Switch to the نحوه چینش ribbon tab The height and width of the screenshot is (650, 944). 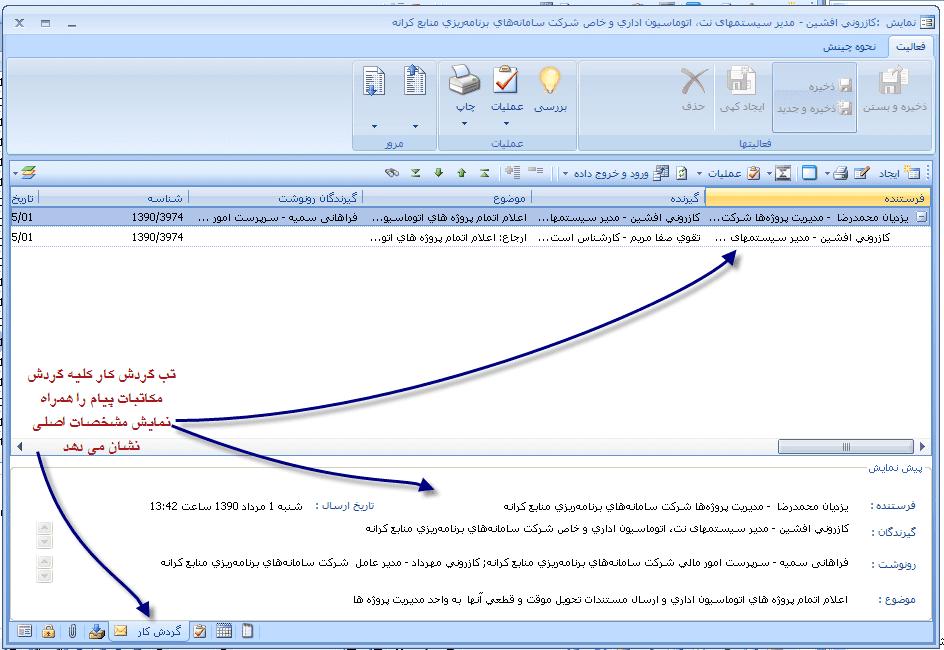click(x=849, y=46)
